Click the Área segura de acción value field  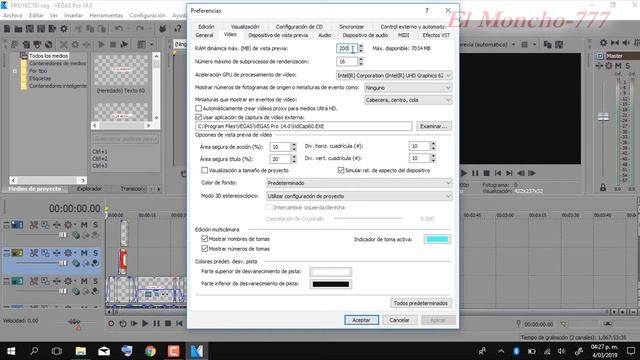pos(280,147)
